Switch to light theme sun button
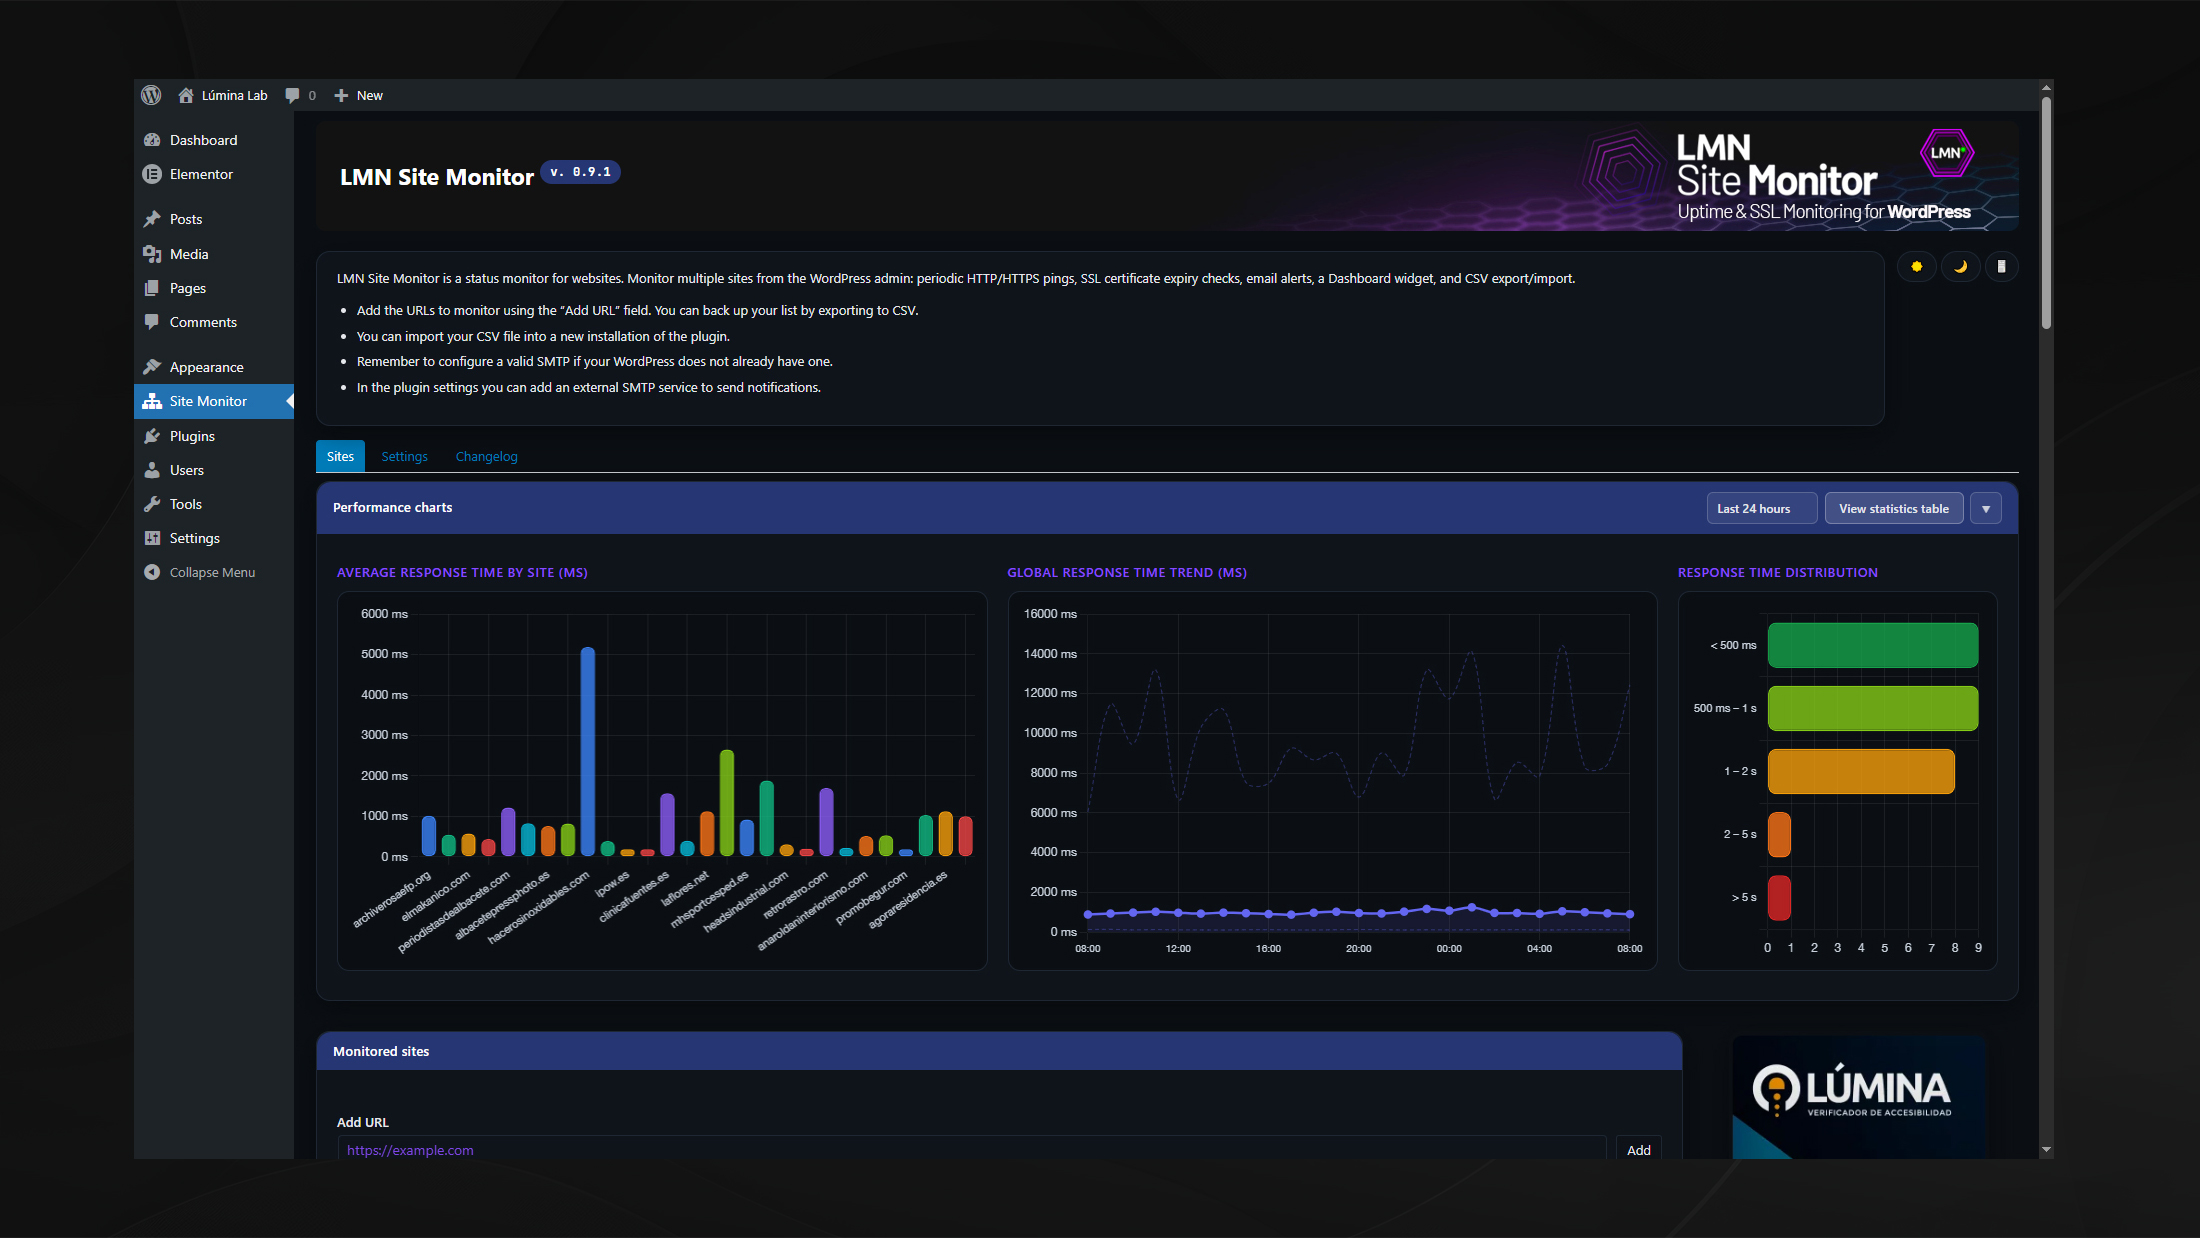The height and width of the screenshot is (1238, 2200). (x=1916, y=266)
